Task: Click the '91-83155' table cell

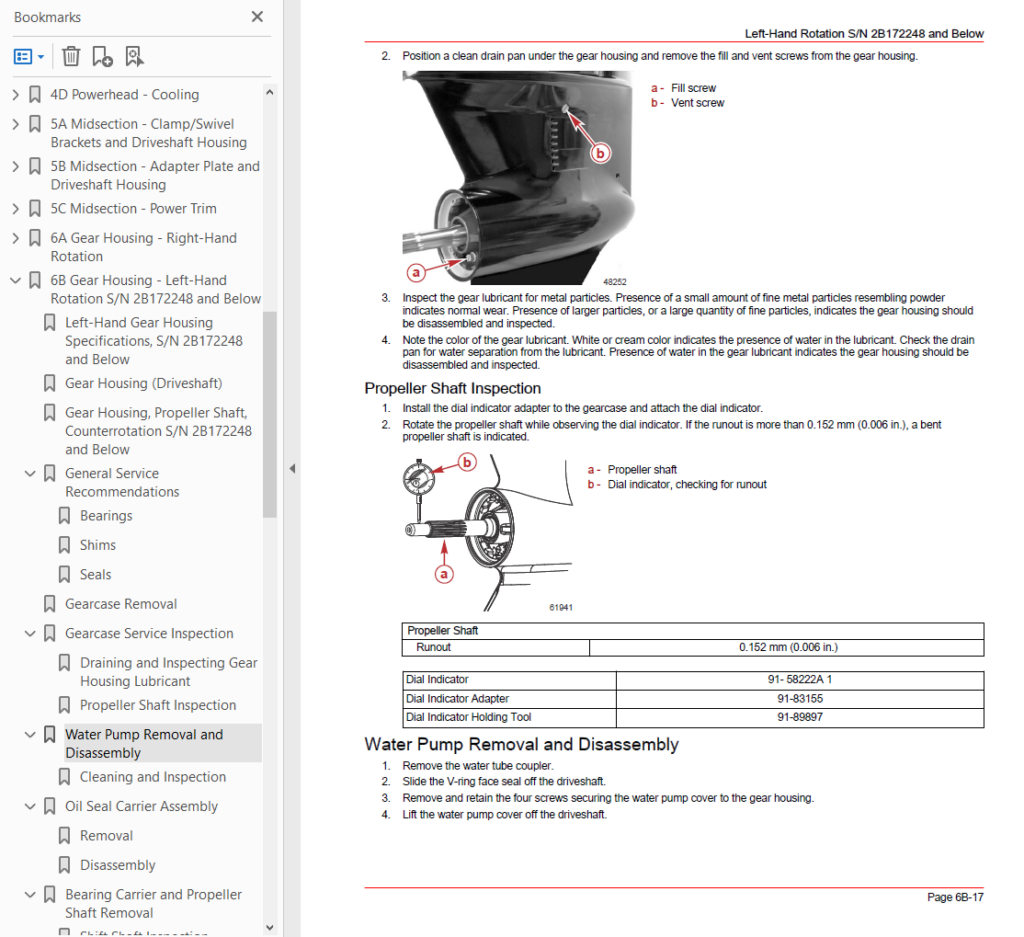Action: tap(800, 699)
